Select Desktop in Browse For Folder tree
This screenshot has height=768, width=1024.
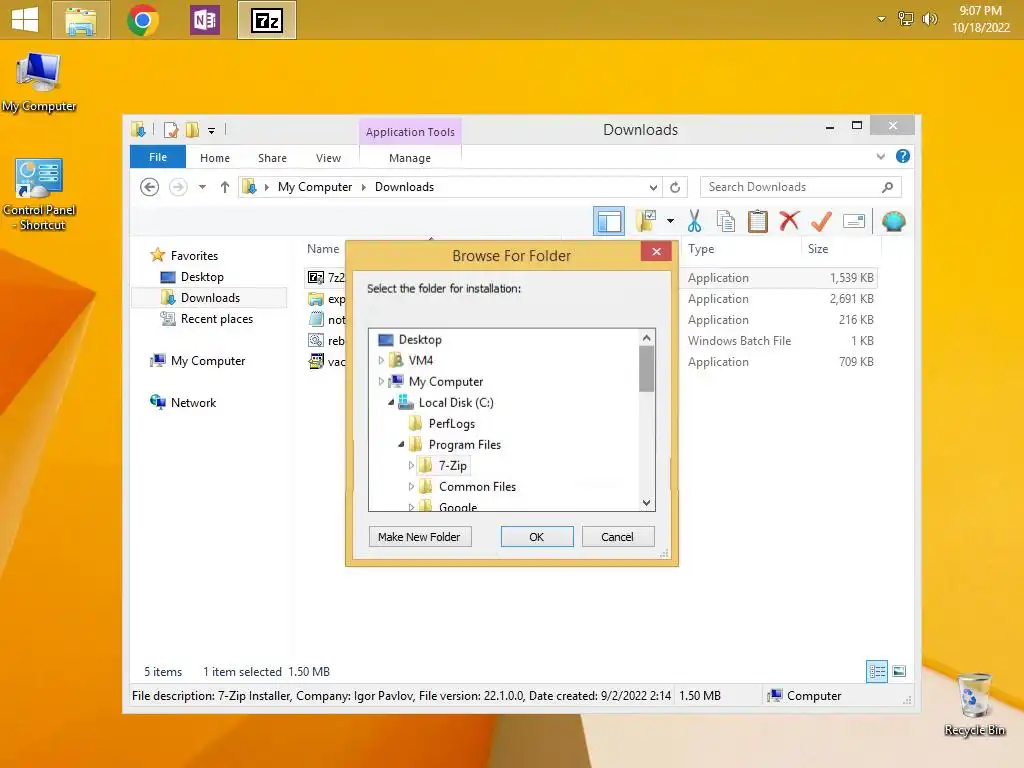pos(420,340)
